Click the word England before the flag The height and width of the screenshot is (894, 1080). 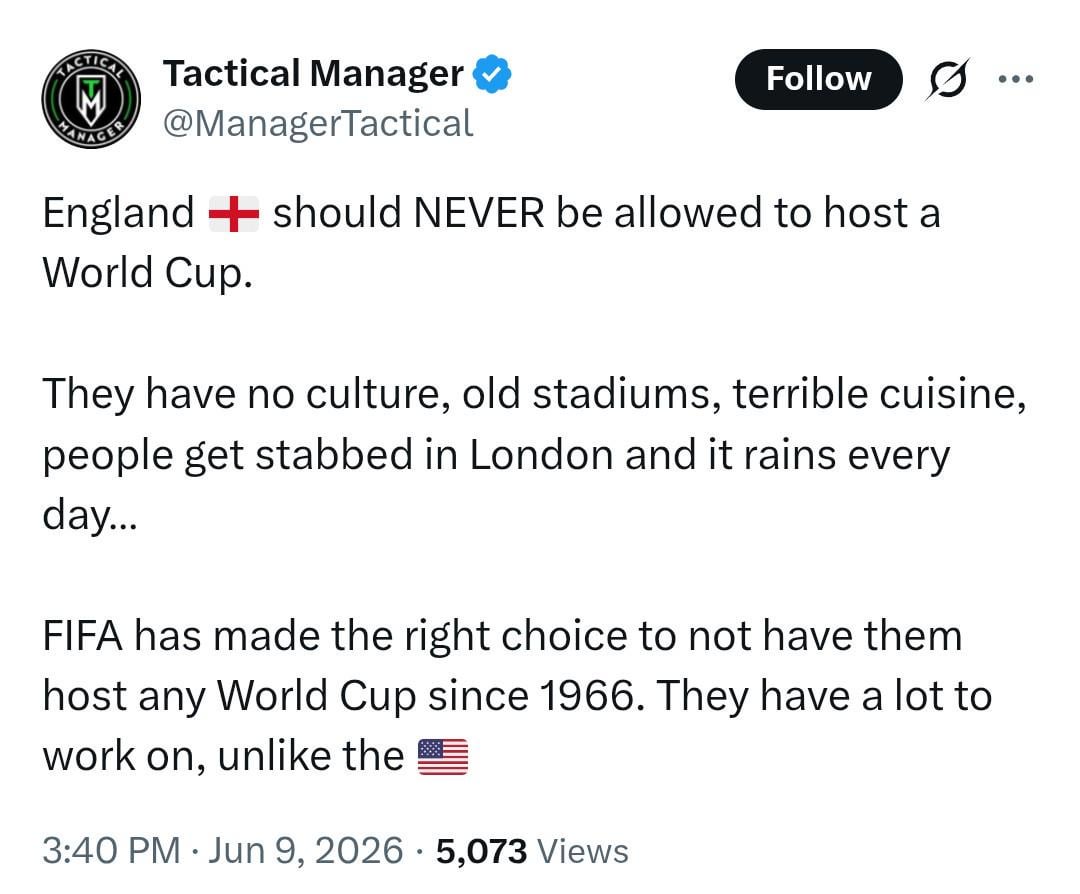click(x=118, y=214)
